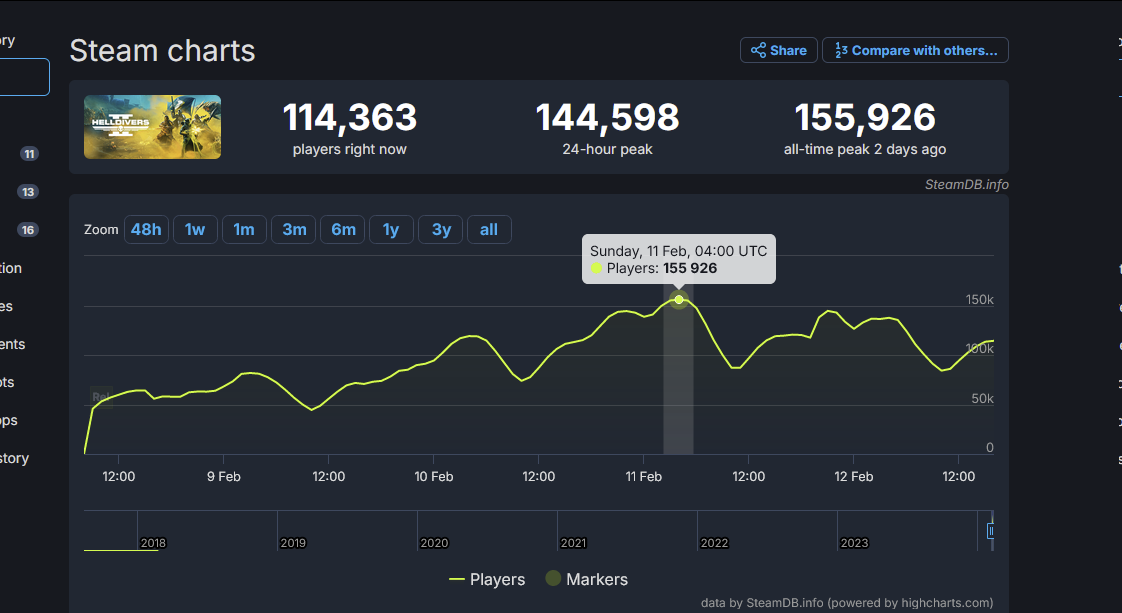Choose the 3y zoom range

(x=441, y=230)
